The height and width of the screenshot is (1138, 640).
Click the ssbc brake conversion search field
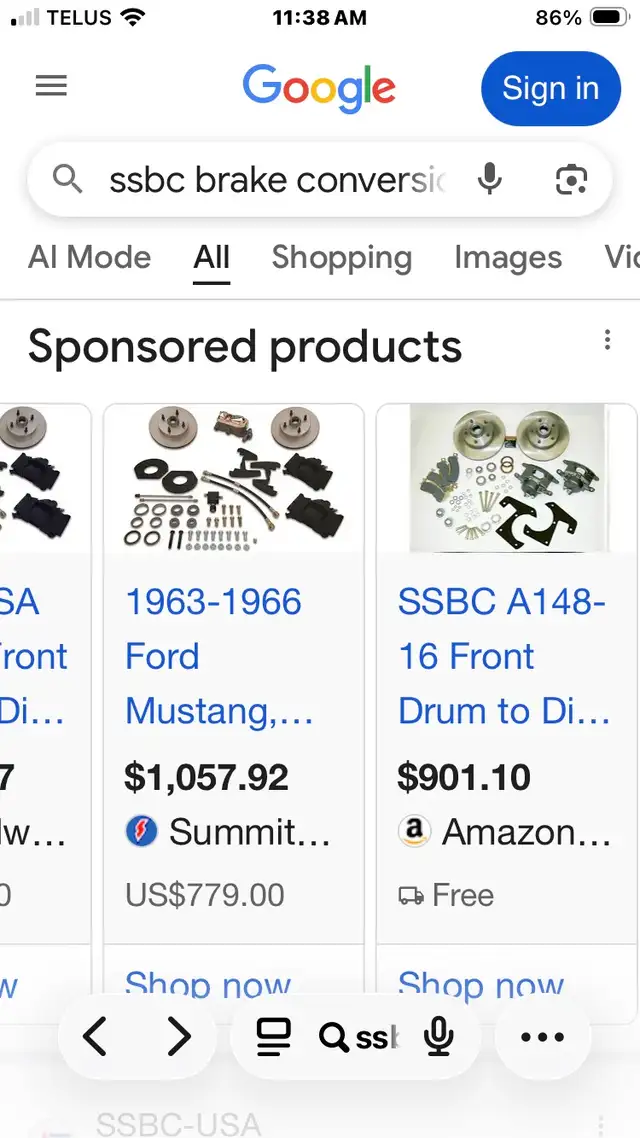275,180
